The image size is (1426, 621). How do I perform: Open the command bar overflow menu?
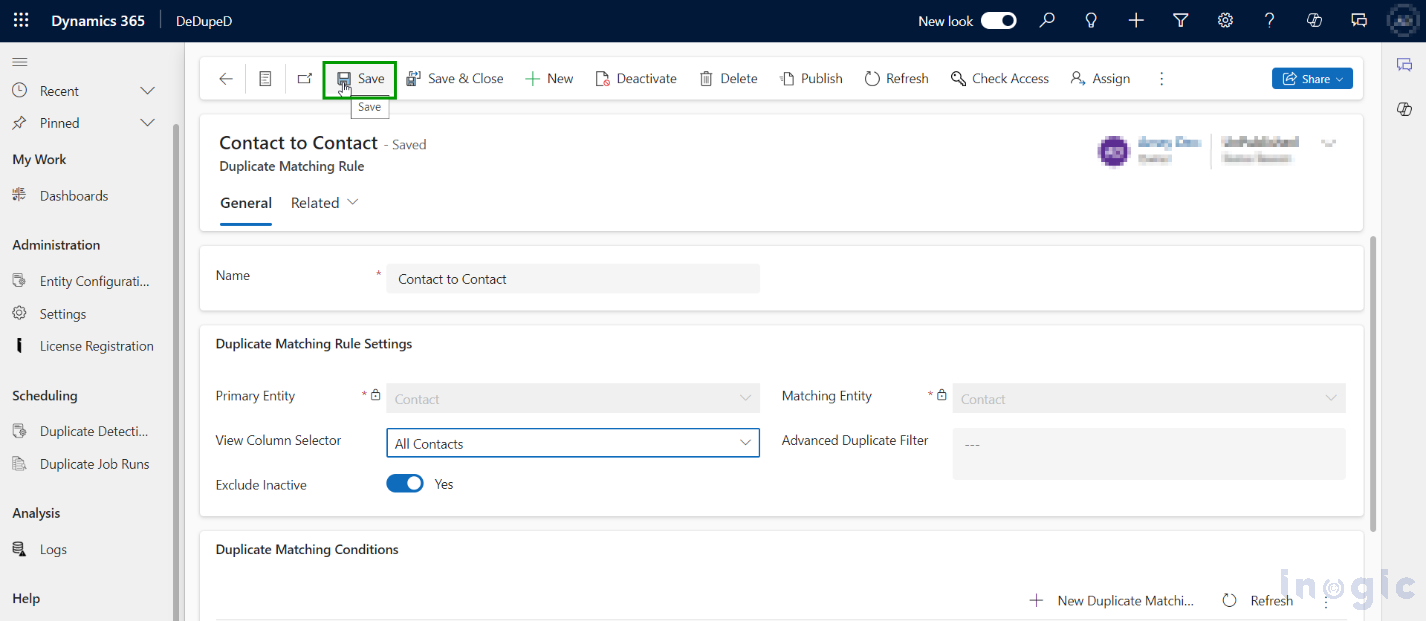(1161, 79)
